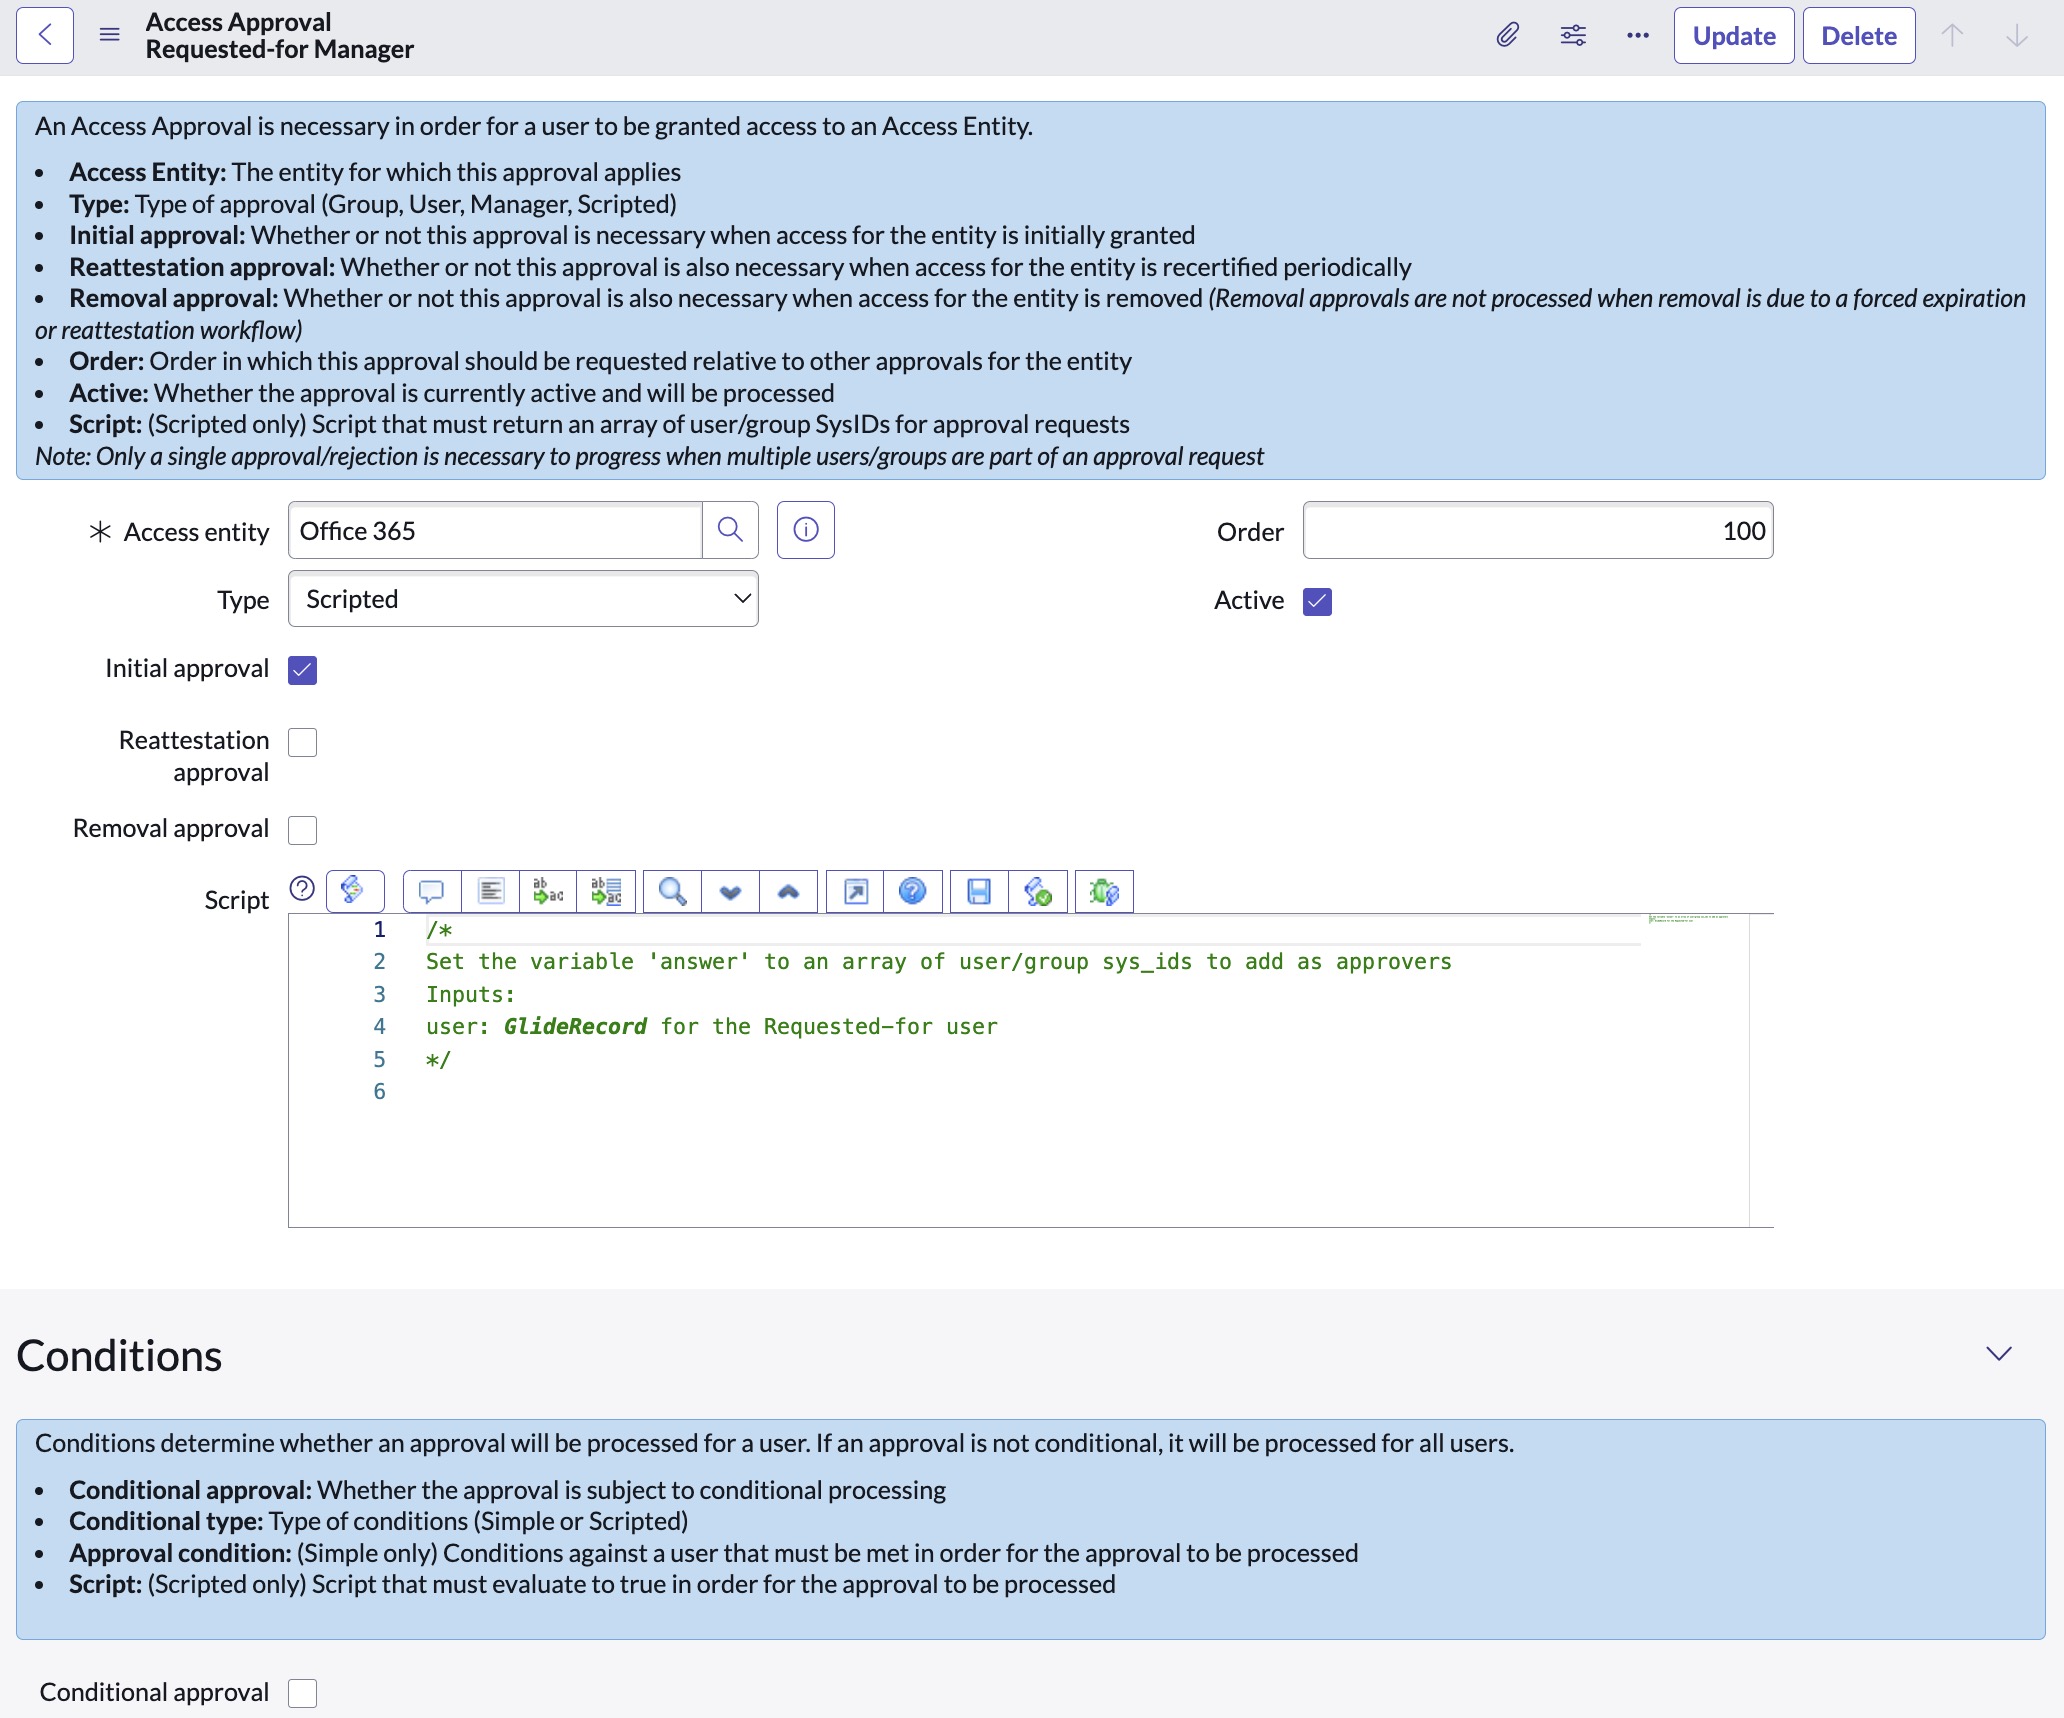Click the Delete button
2064x1718 pixels.
[x=1859, y=35]
